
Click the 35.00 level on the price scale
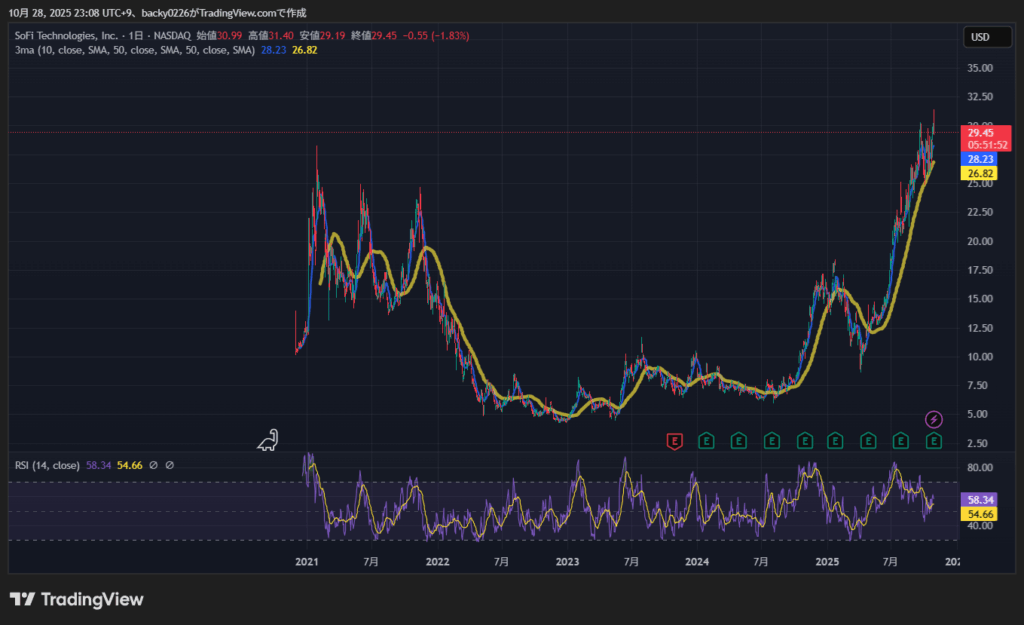[x=980, y=69]
